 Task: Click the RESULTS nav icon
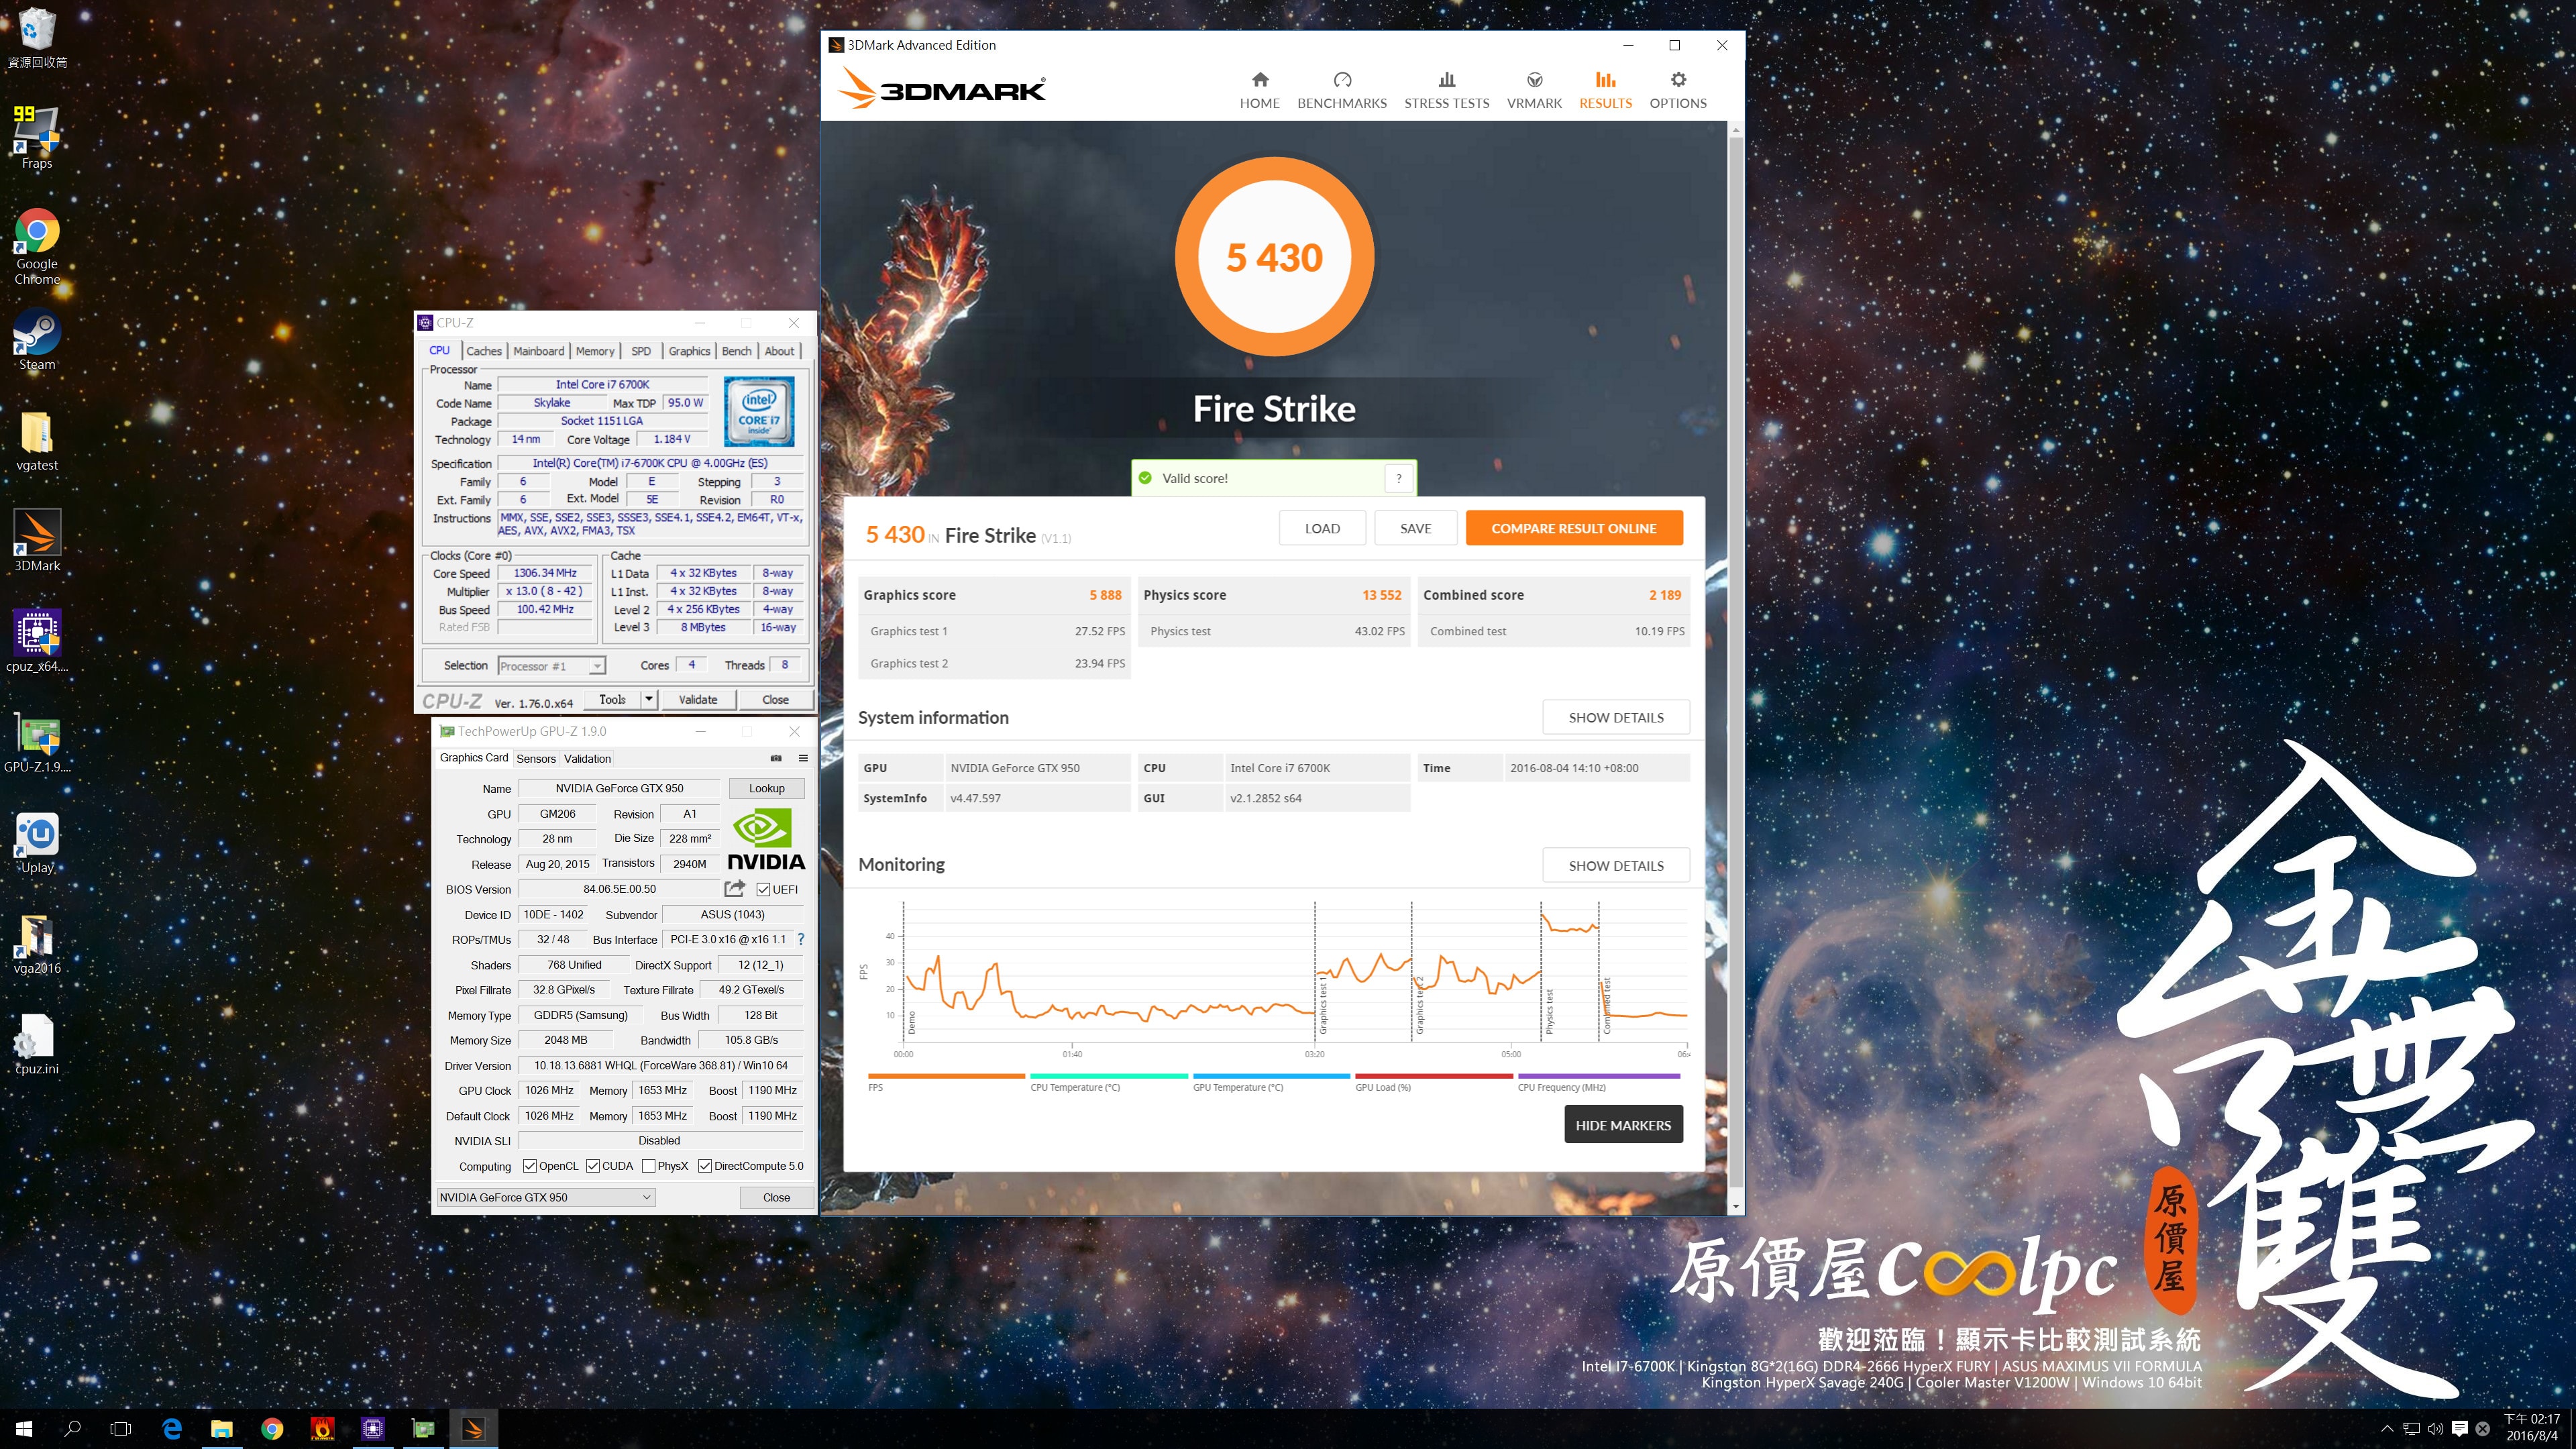pos(1605,79)
